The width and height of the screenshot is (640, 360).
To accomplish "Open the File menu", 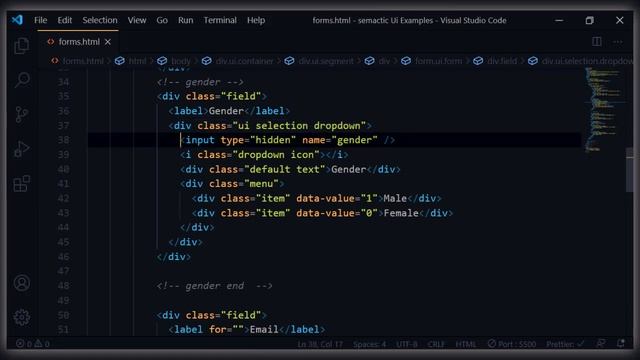I will [x=40, y=20].
